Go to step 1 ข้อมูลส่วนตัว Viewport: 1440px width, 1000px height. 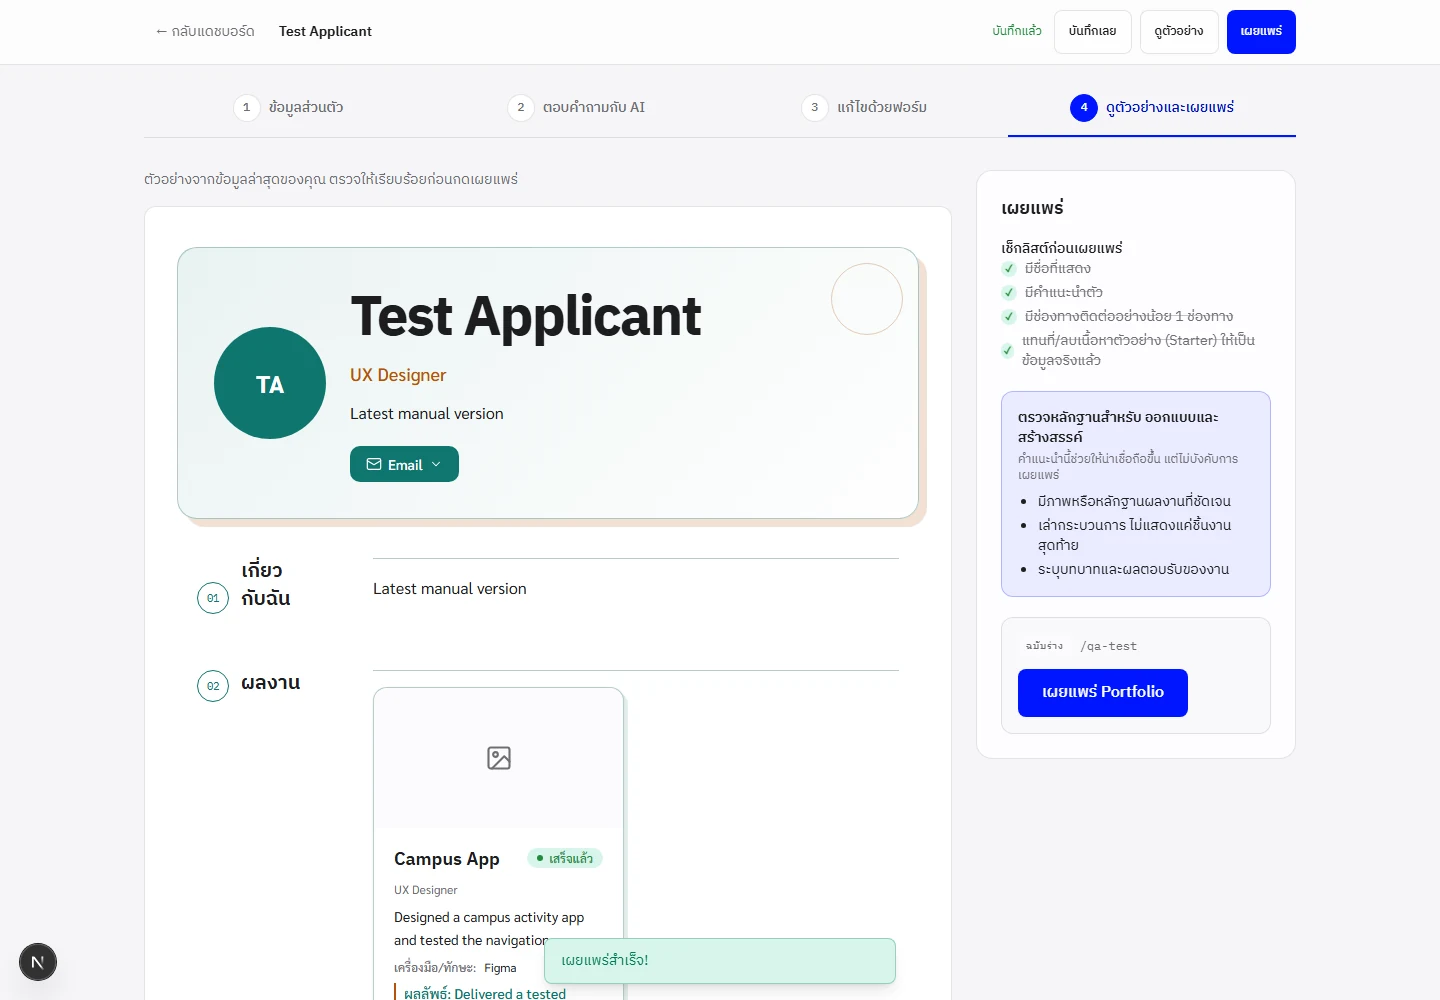coord(289,107)
